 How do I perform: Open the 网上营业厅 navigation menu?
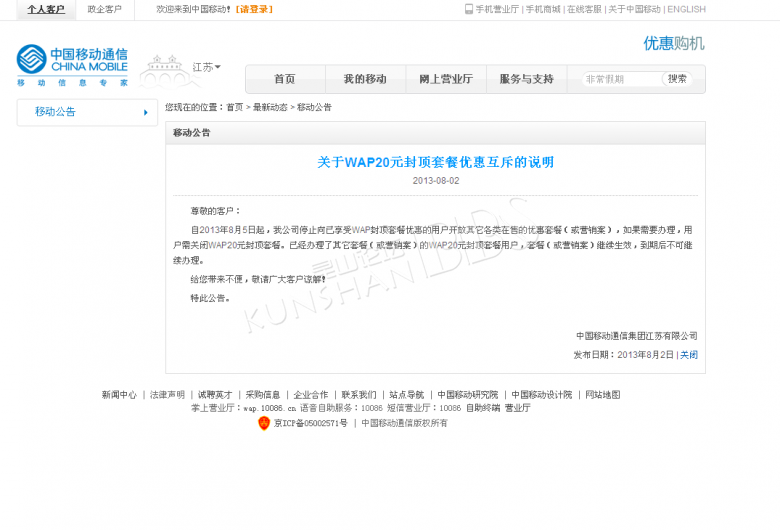click(446, 79)
